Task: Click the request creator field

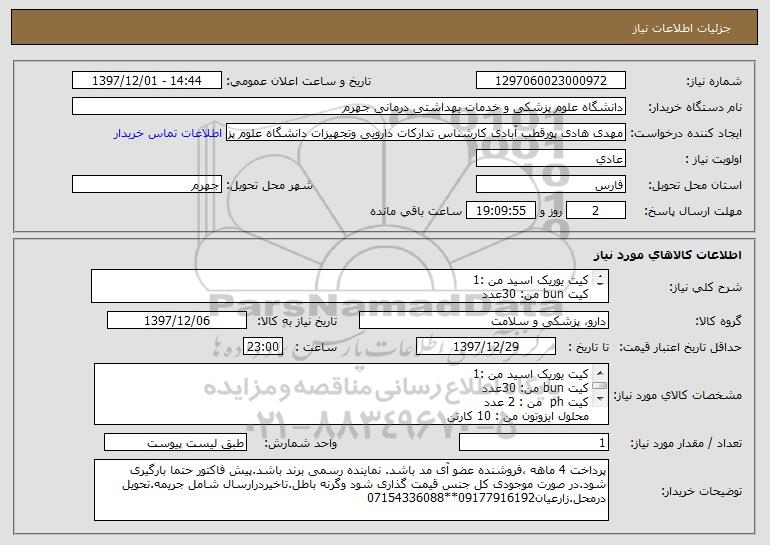Action: 426,133
